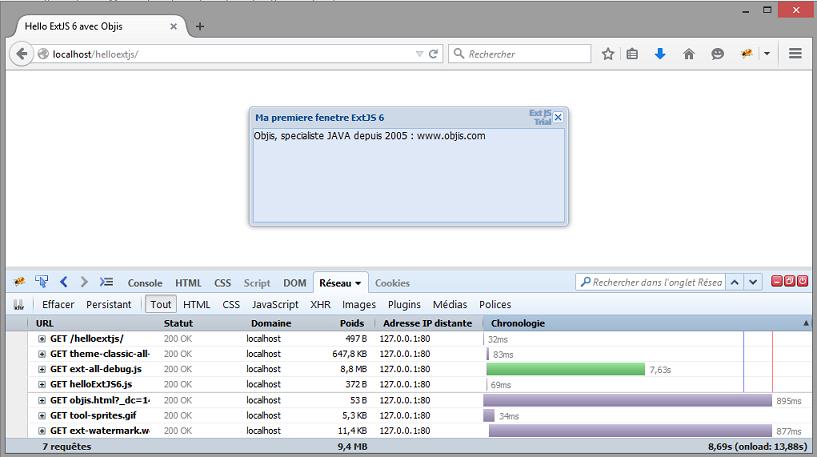The image size is (817, 457).
Task: Activate the element inspector icon
Action: [x=42, y=282]
